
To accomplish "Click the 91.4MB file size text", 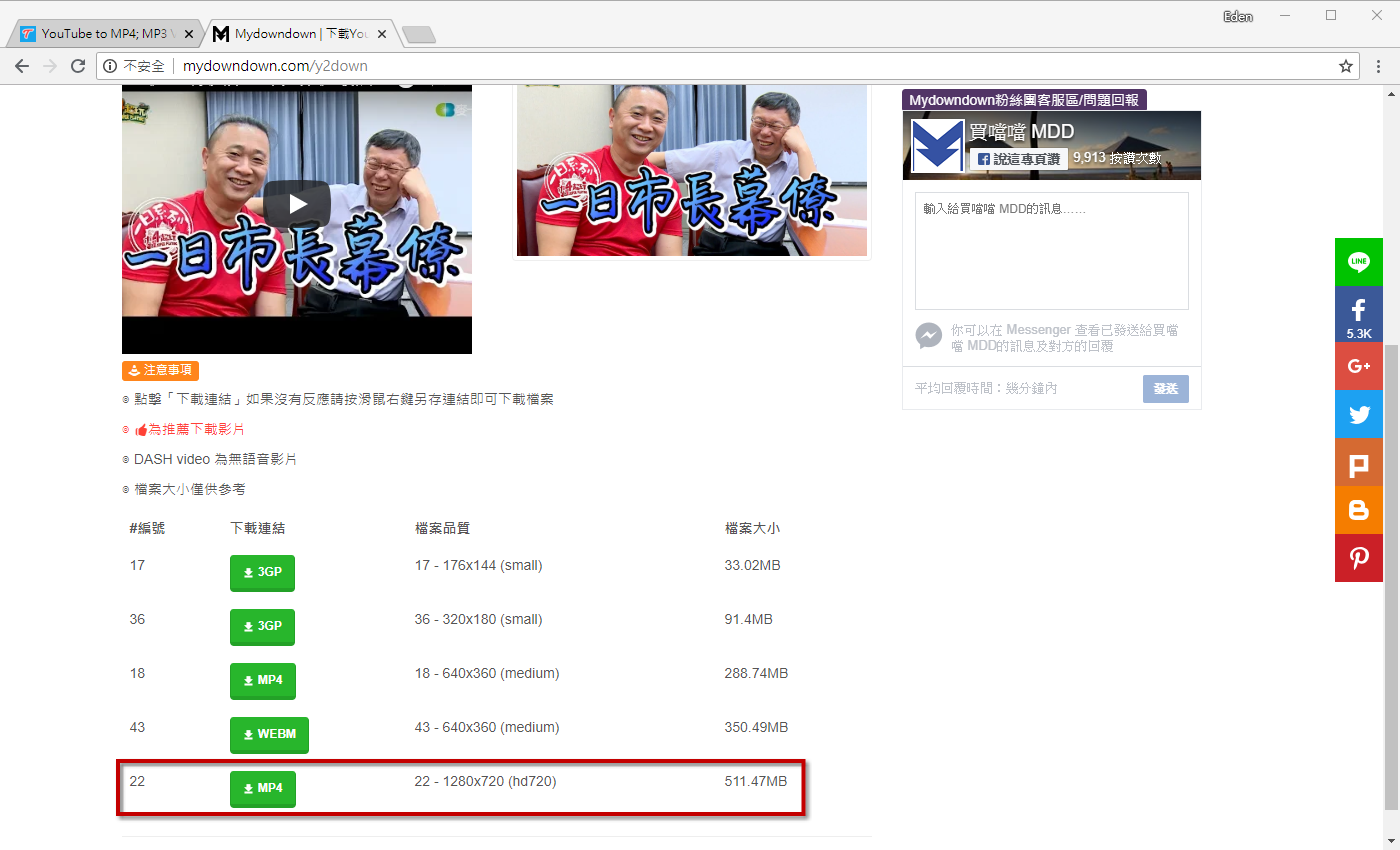I will coord(748,619).
